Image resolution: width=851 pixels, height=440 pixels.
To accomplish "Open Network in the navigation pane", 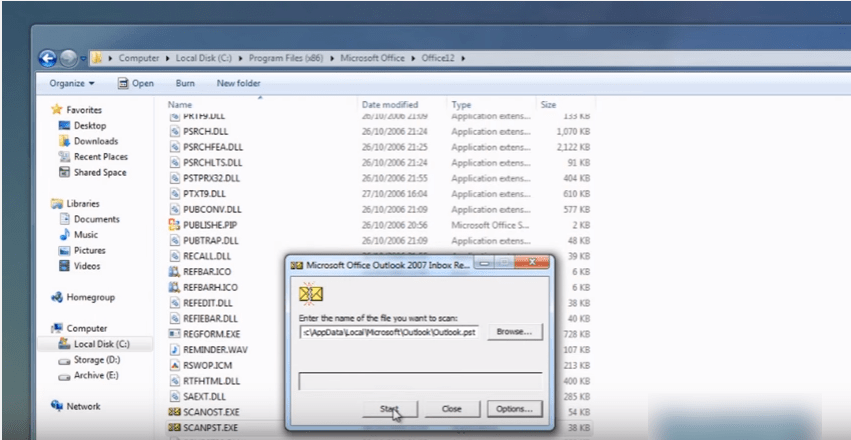I will coord(76,406).
